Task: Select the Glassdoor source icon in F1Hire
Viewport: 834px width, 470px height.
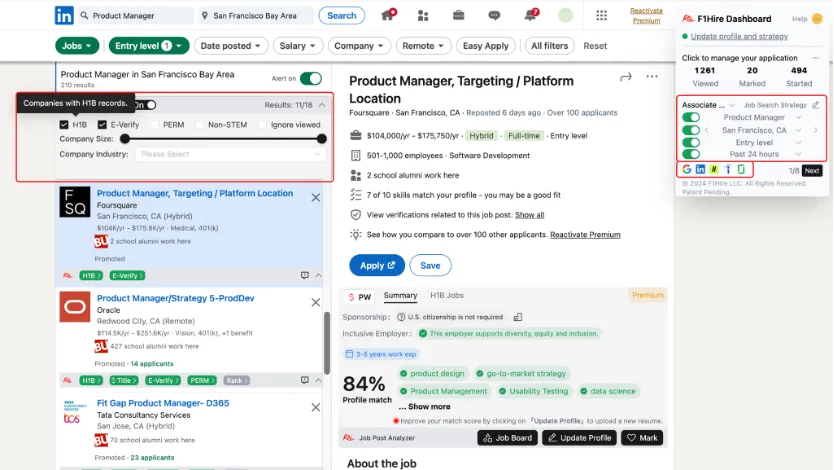Action: 741,169
